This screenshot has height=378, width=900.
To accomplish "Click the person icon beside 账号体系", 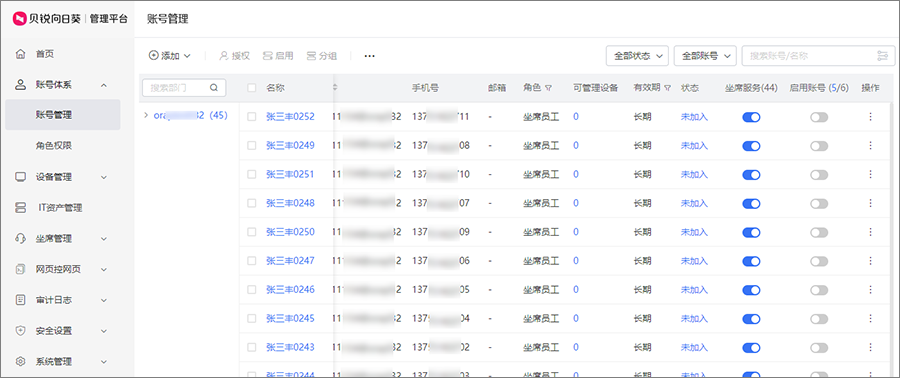I will pyautogui.click(x=21, y=85).
